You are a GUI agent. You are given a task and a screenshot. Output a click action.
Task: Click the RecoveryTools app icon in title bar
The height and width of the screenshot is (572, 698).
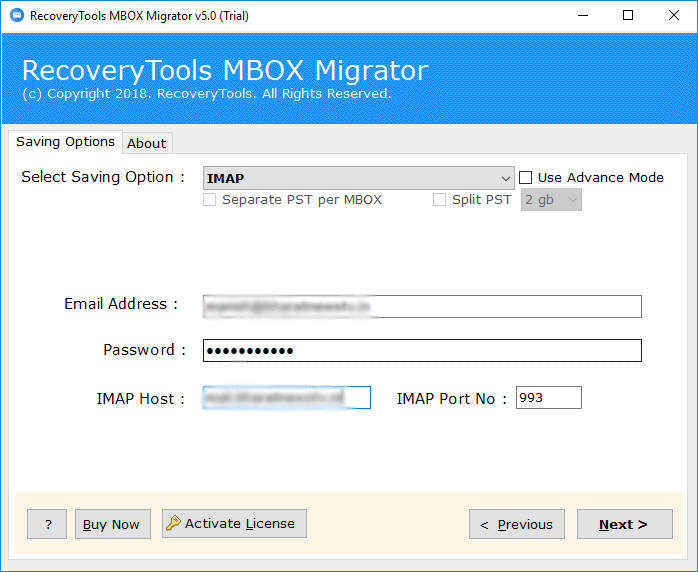point(17,16)
